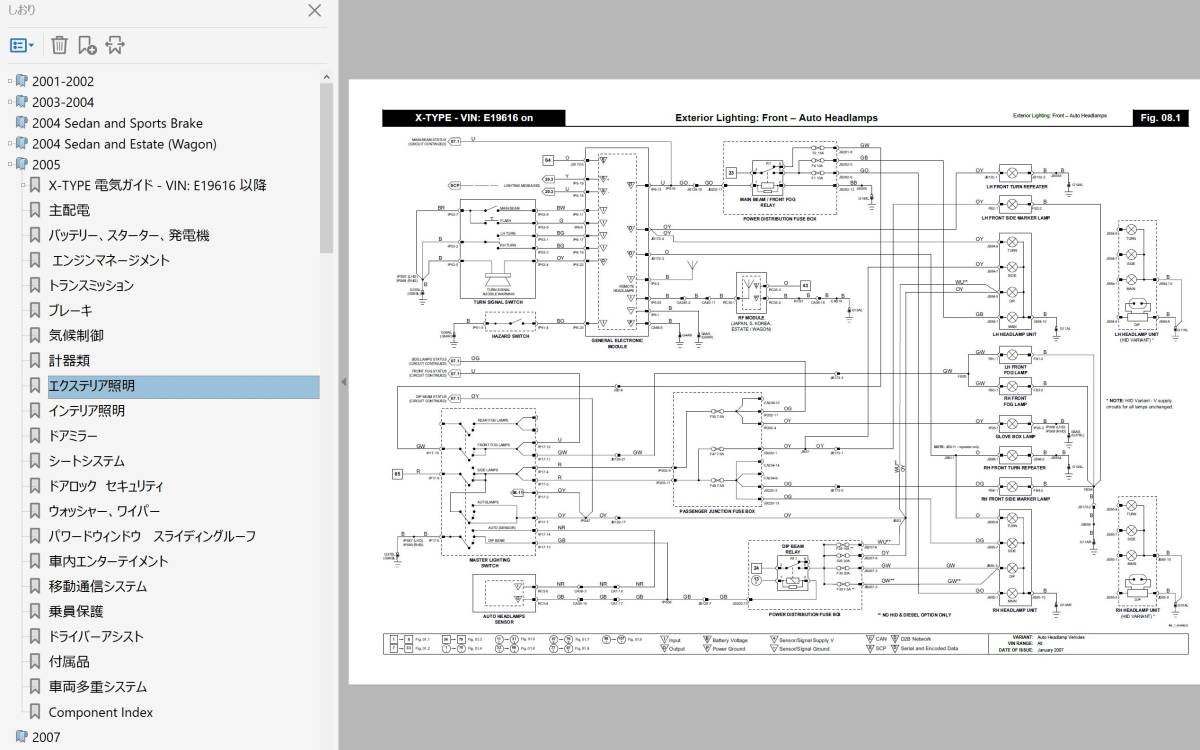Click the add new bookmark icon
The image size is (1200, 750).
[x=87, y=45]
